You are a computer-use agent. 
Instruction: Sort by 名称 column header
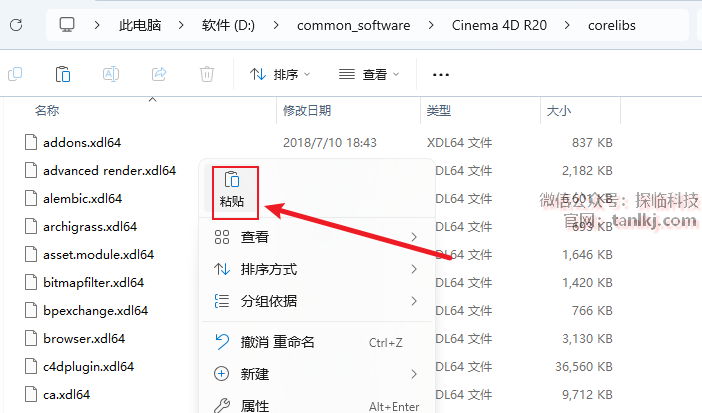[x=47, y=111]
